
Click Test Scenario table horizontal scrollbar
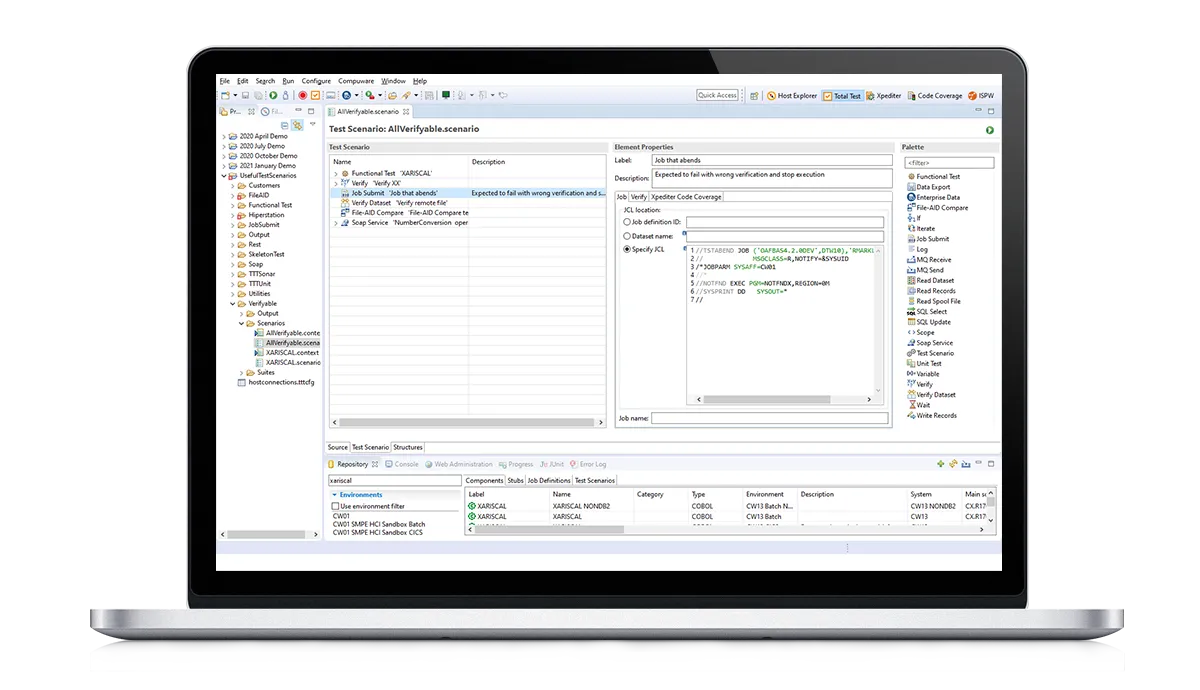pyautogui.click(x=468, y=423)
